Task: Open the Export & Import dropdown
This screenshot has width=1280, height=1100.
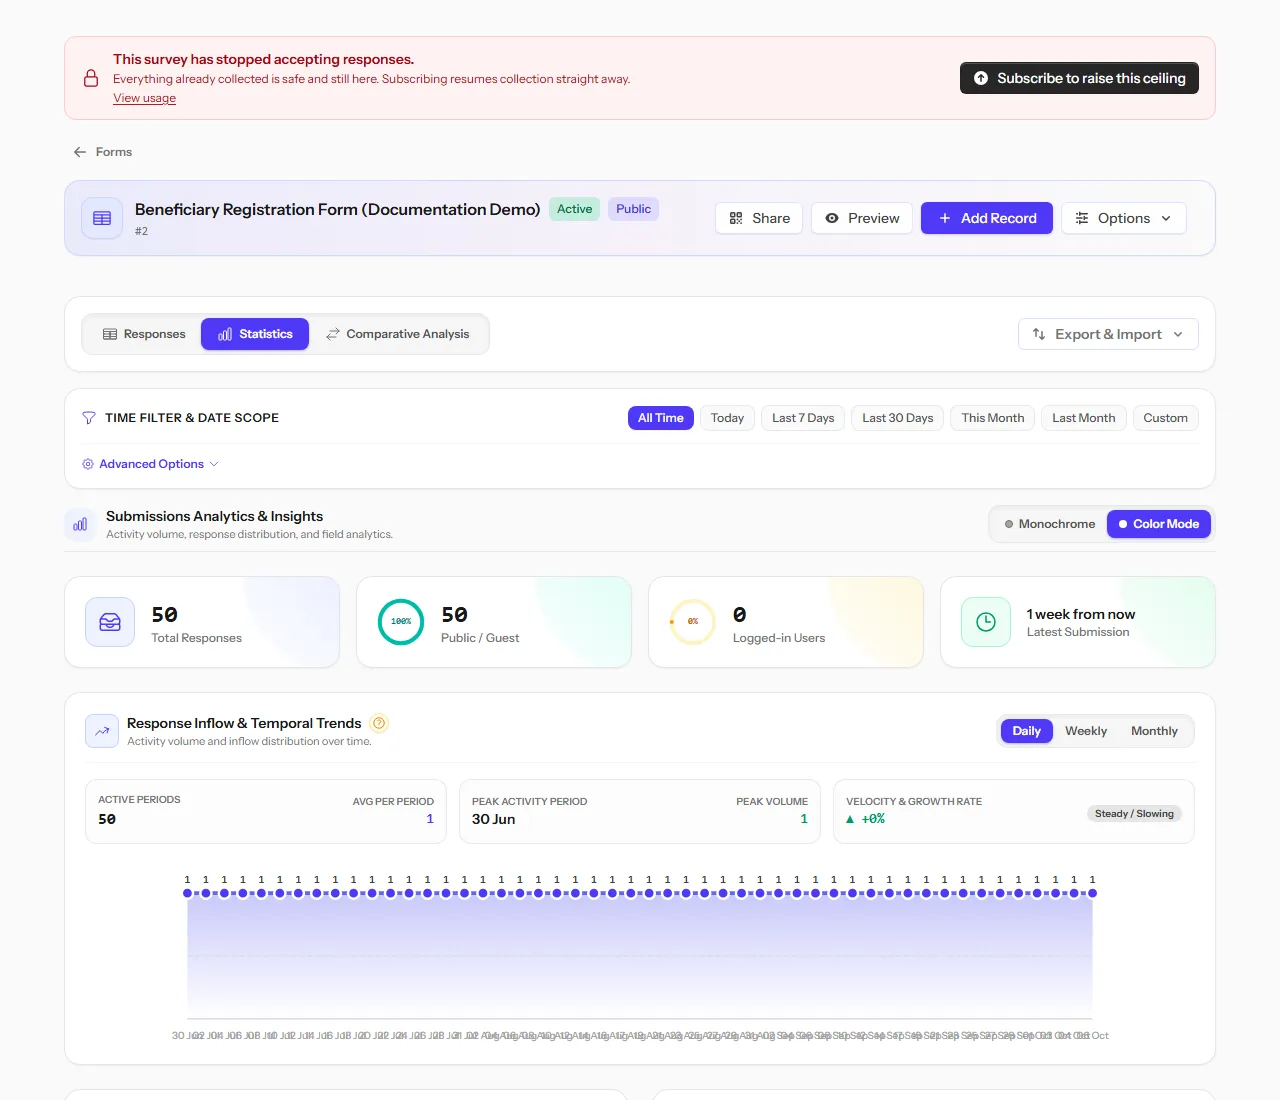Action: 1108,334
